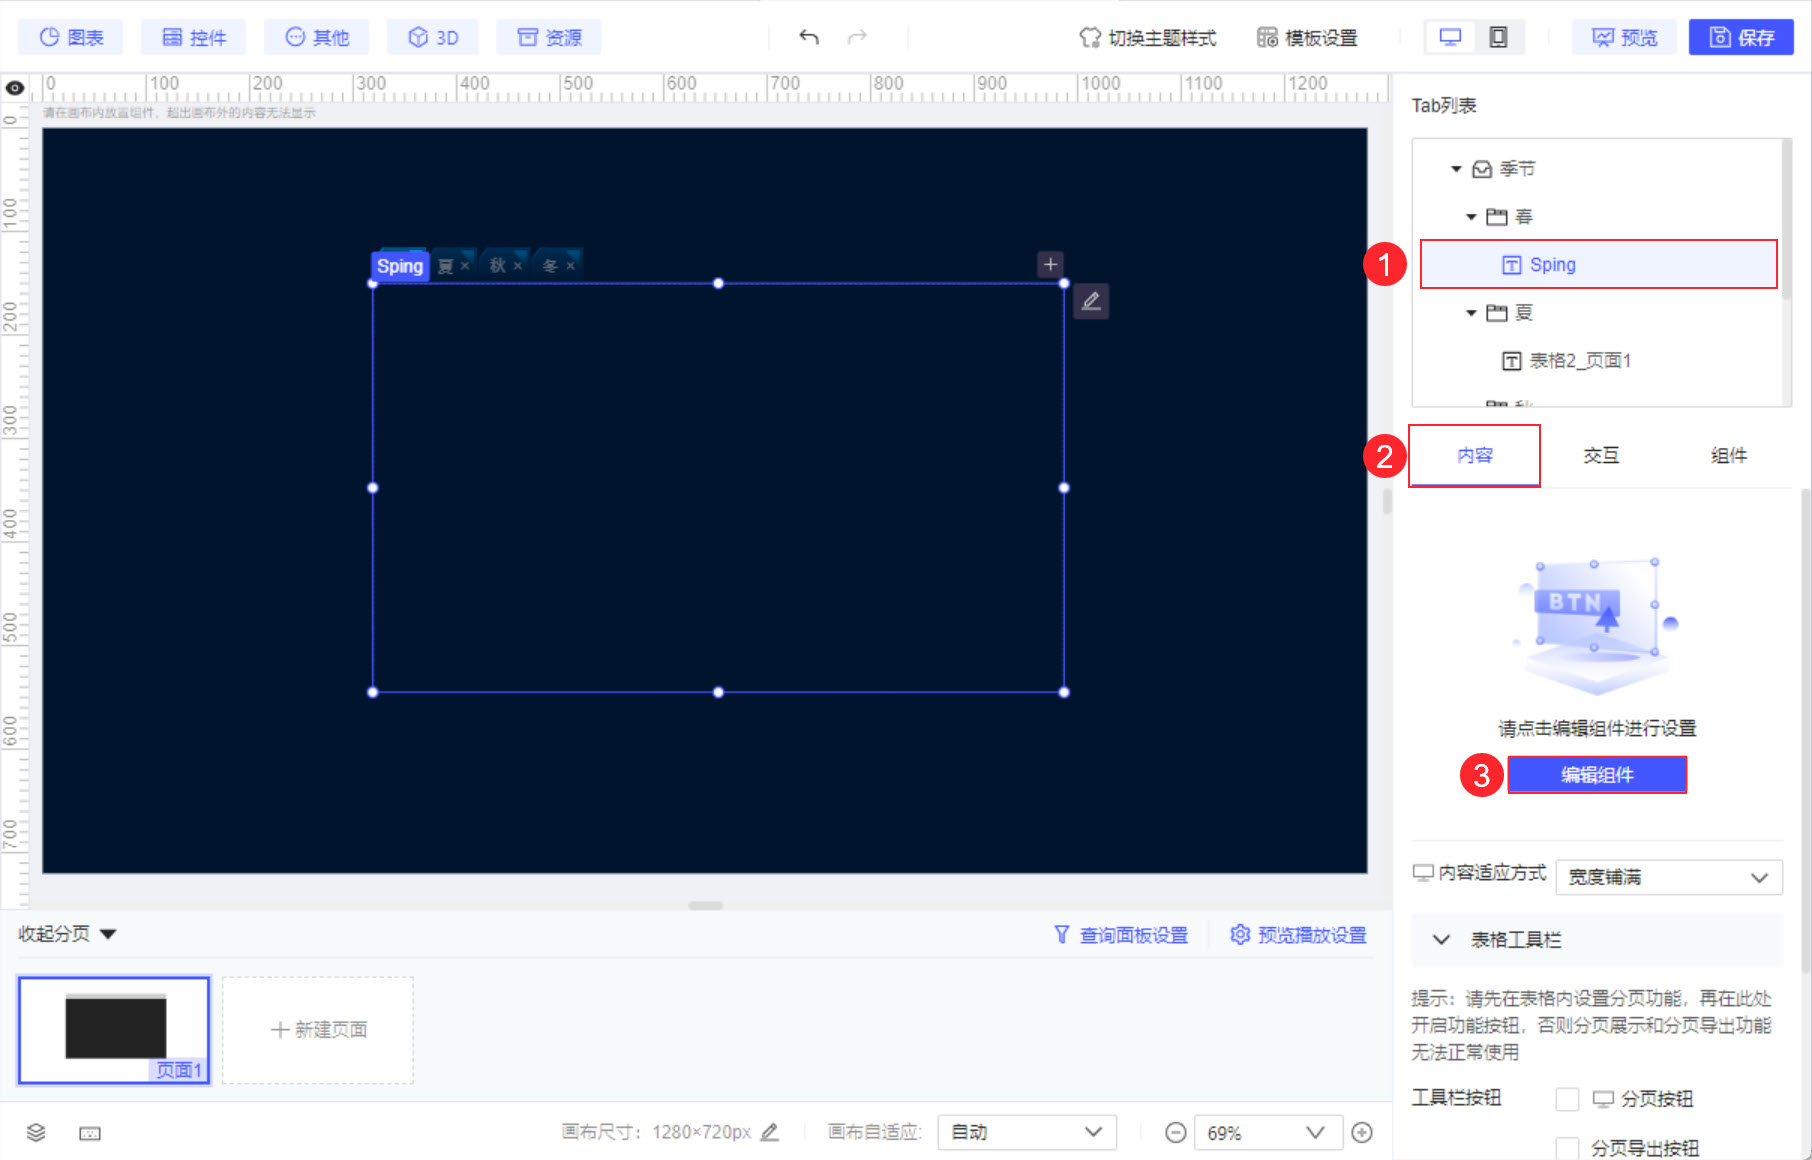
Task: Collapse the 春 folder node
Action: (1471, 217)
